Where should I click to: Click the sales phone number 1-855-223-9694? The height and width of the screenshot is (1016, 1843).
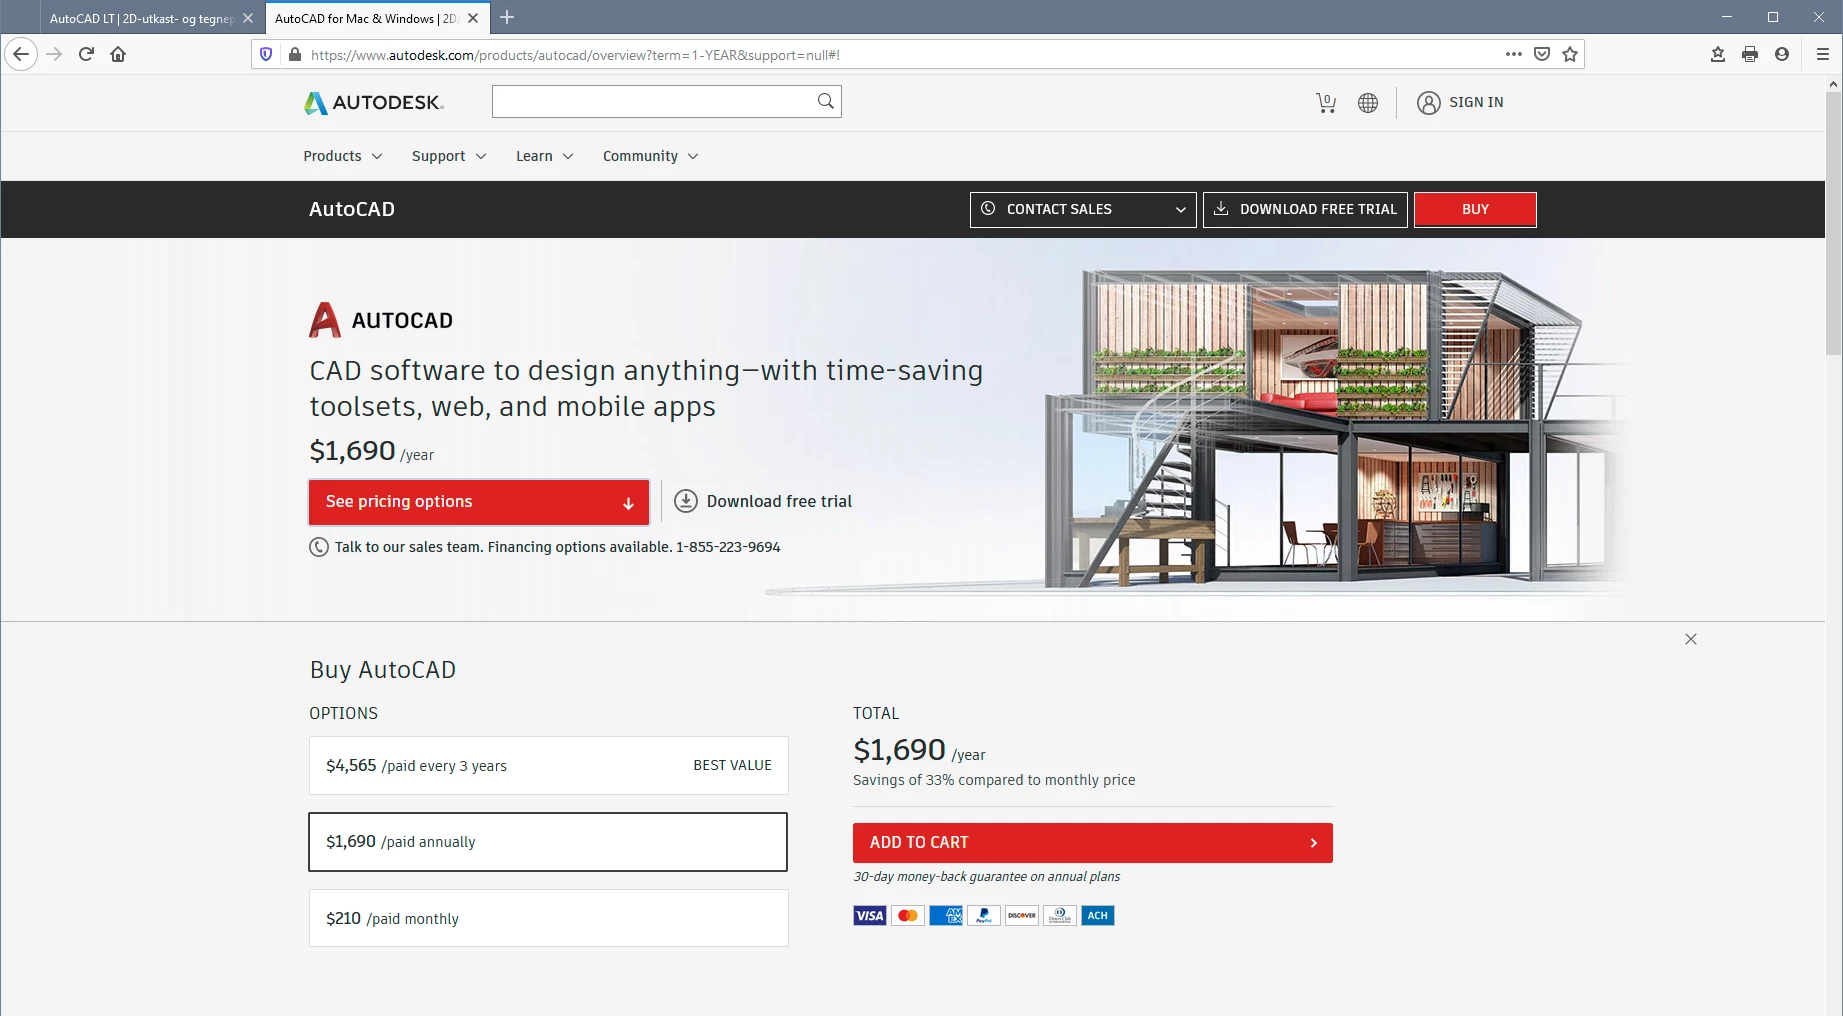point(728,547)
